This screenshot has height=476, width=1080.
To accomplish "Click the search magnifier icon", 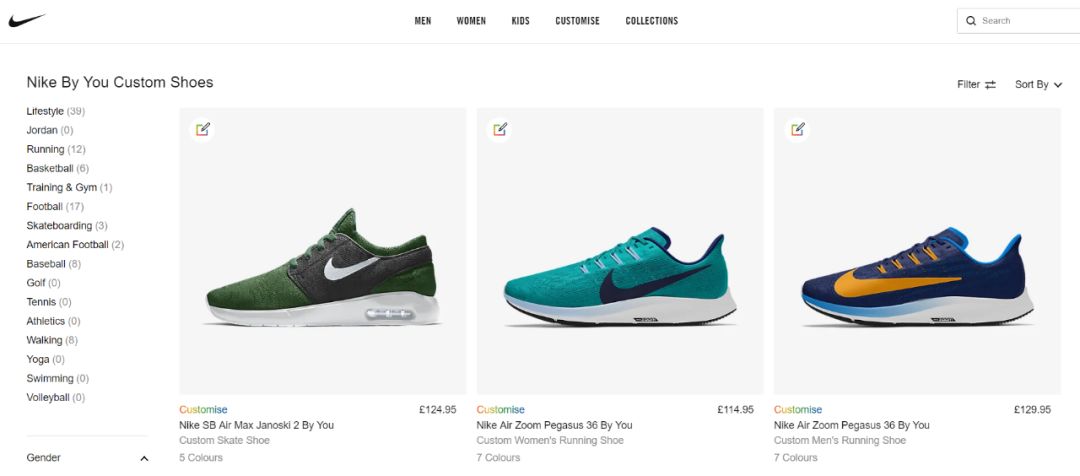I will (x=971, y=21).
